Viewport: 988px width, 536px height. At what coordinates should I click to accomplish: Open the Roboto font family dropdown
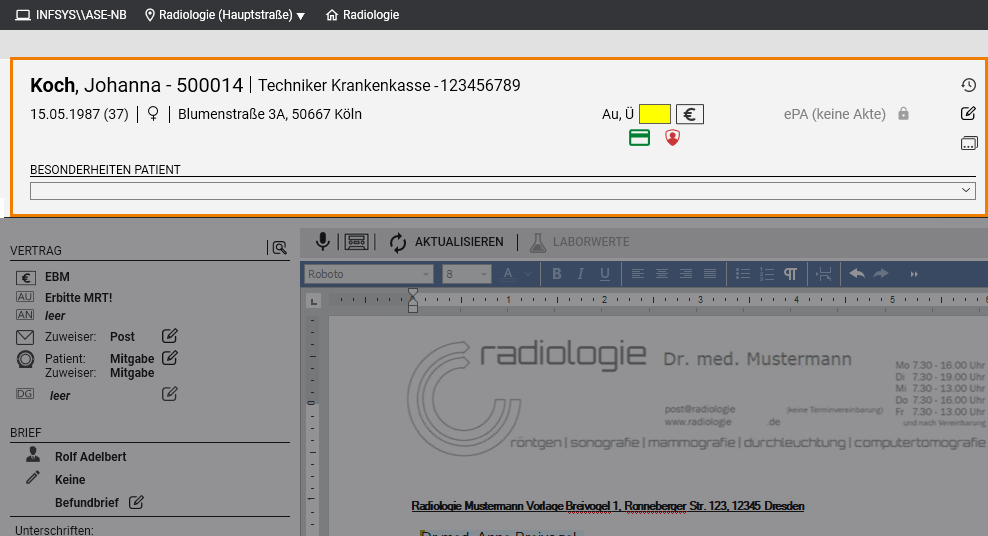pyautogui.click(x=368, y=274)
